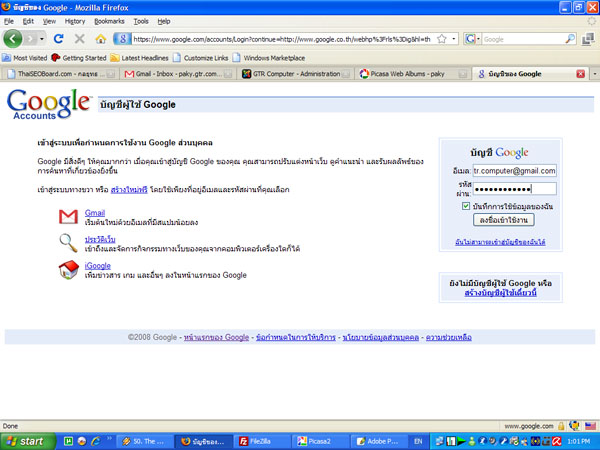
Task: Open the Terms of Service footer link
Action: tap(295, 338)
